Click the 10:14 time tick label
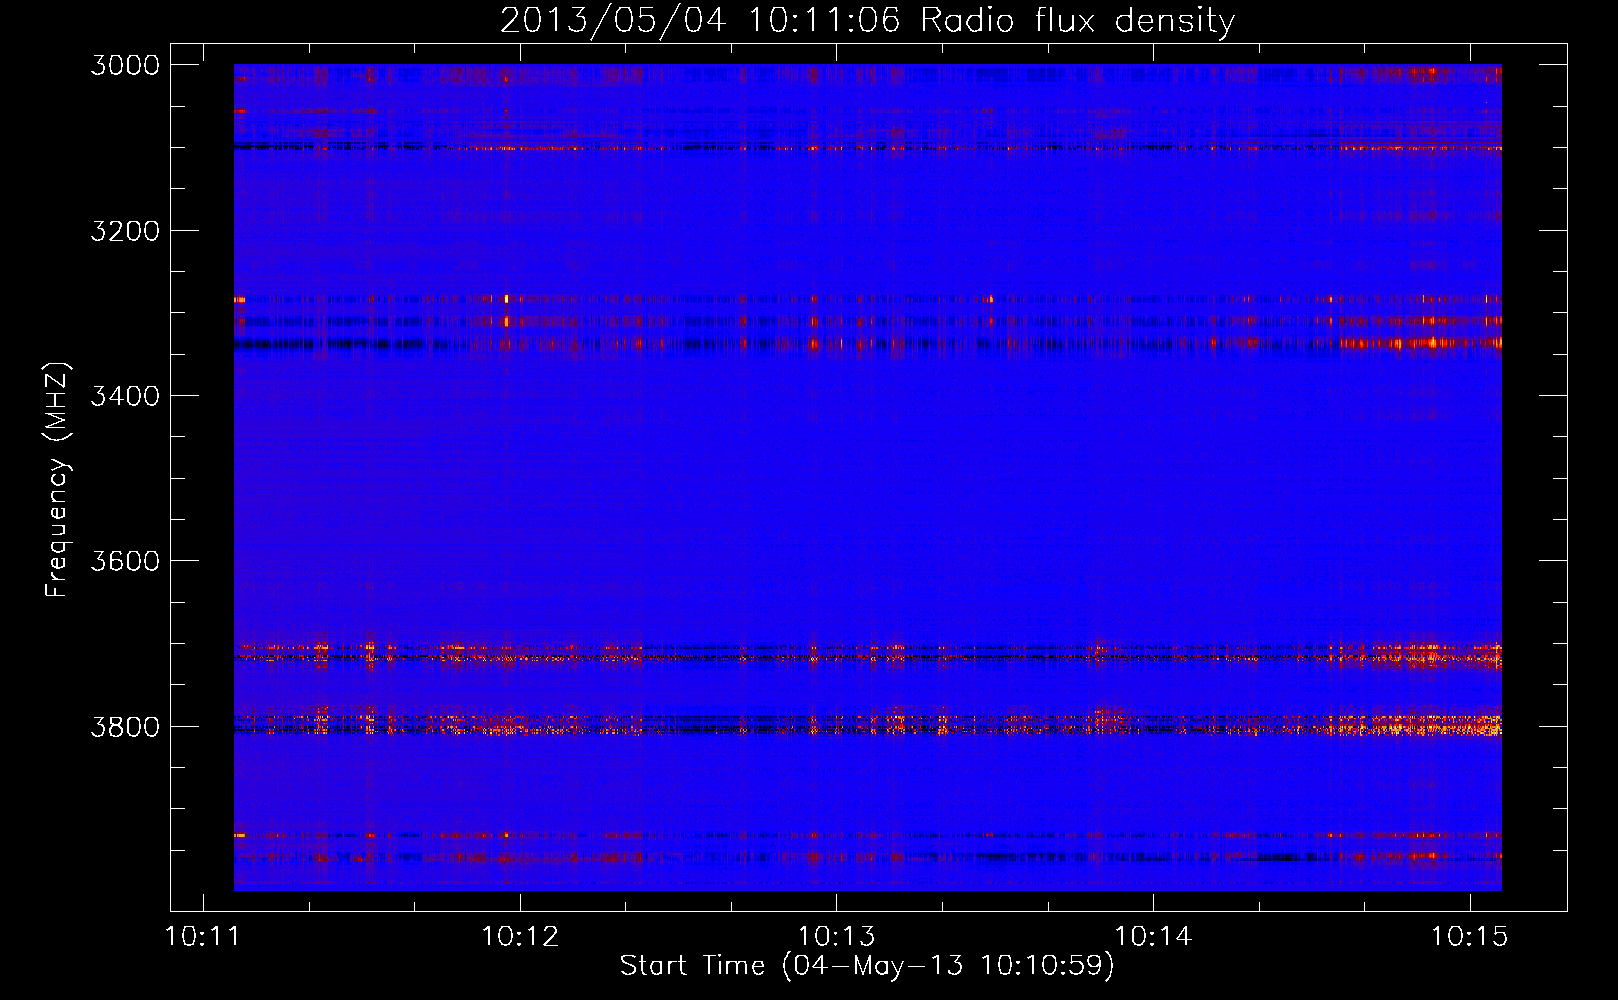Screen dimensions: 1618x1000 [x=1153, y=937]
